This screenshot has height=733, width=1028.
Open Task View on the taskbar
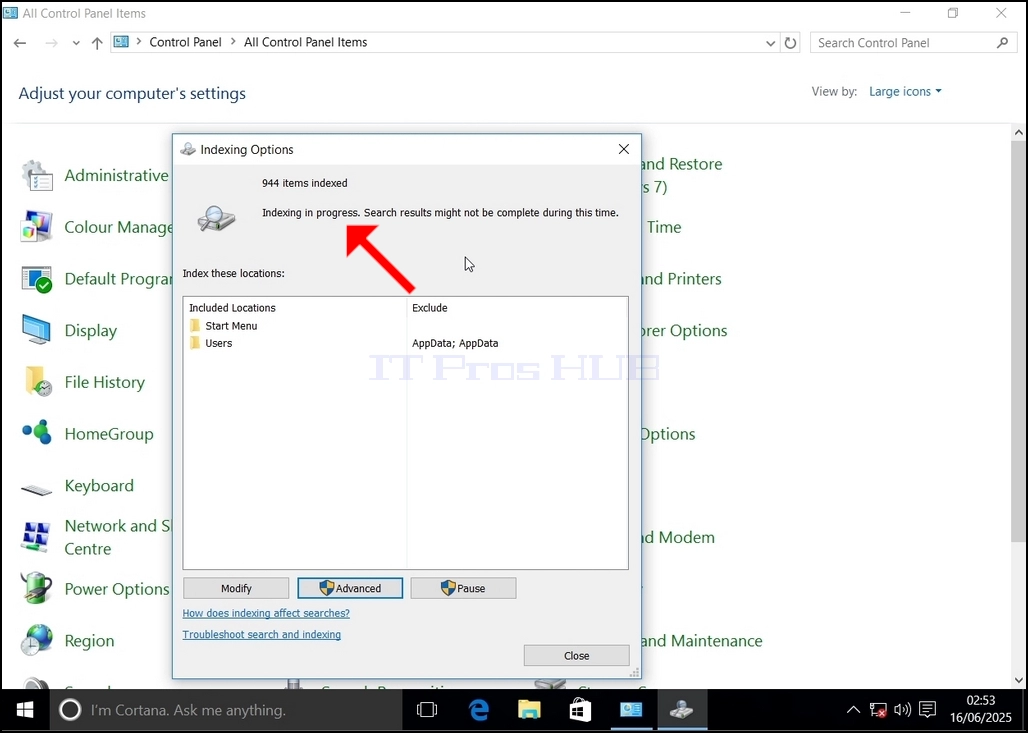[x=427, y=710]
